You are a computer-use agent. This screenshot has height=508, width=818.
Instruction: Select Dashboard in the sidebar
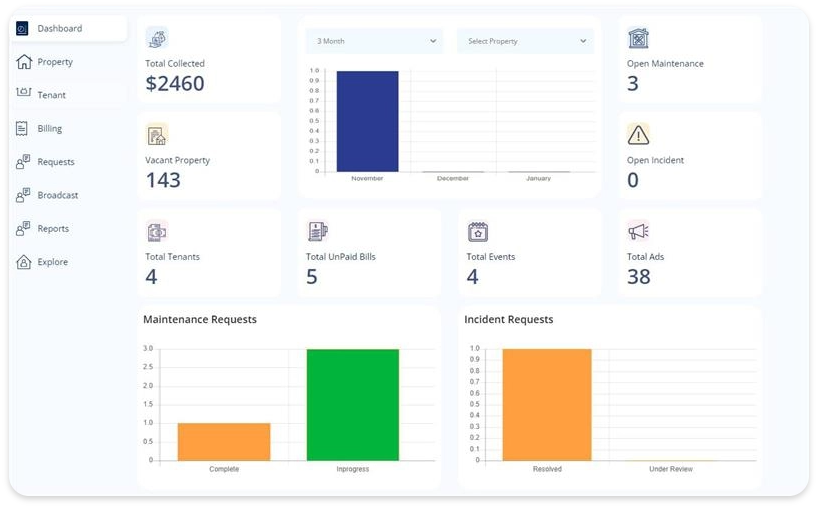60,29
